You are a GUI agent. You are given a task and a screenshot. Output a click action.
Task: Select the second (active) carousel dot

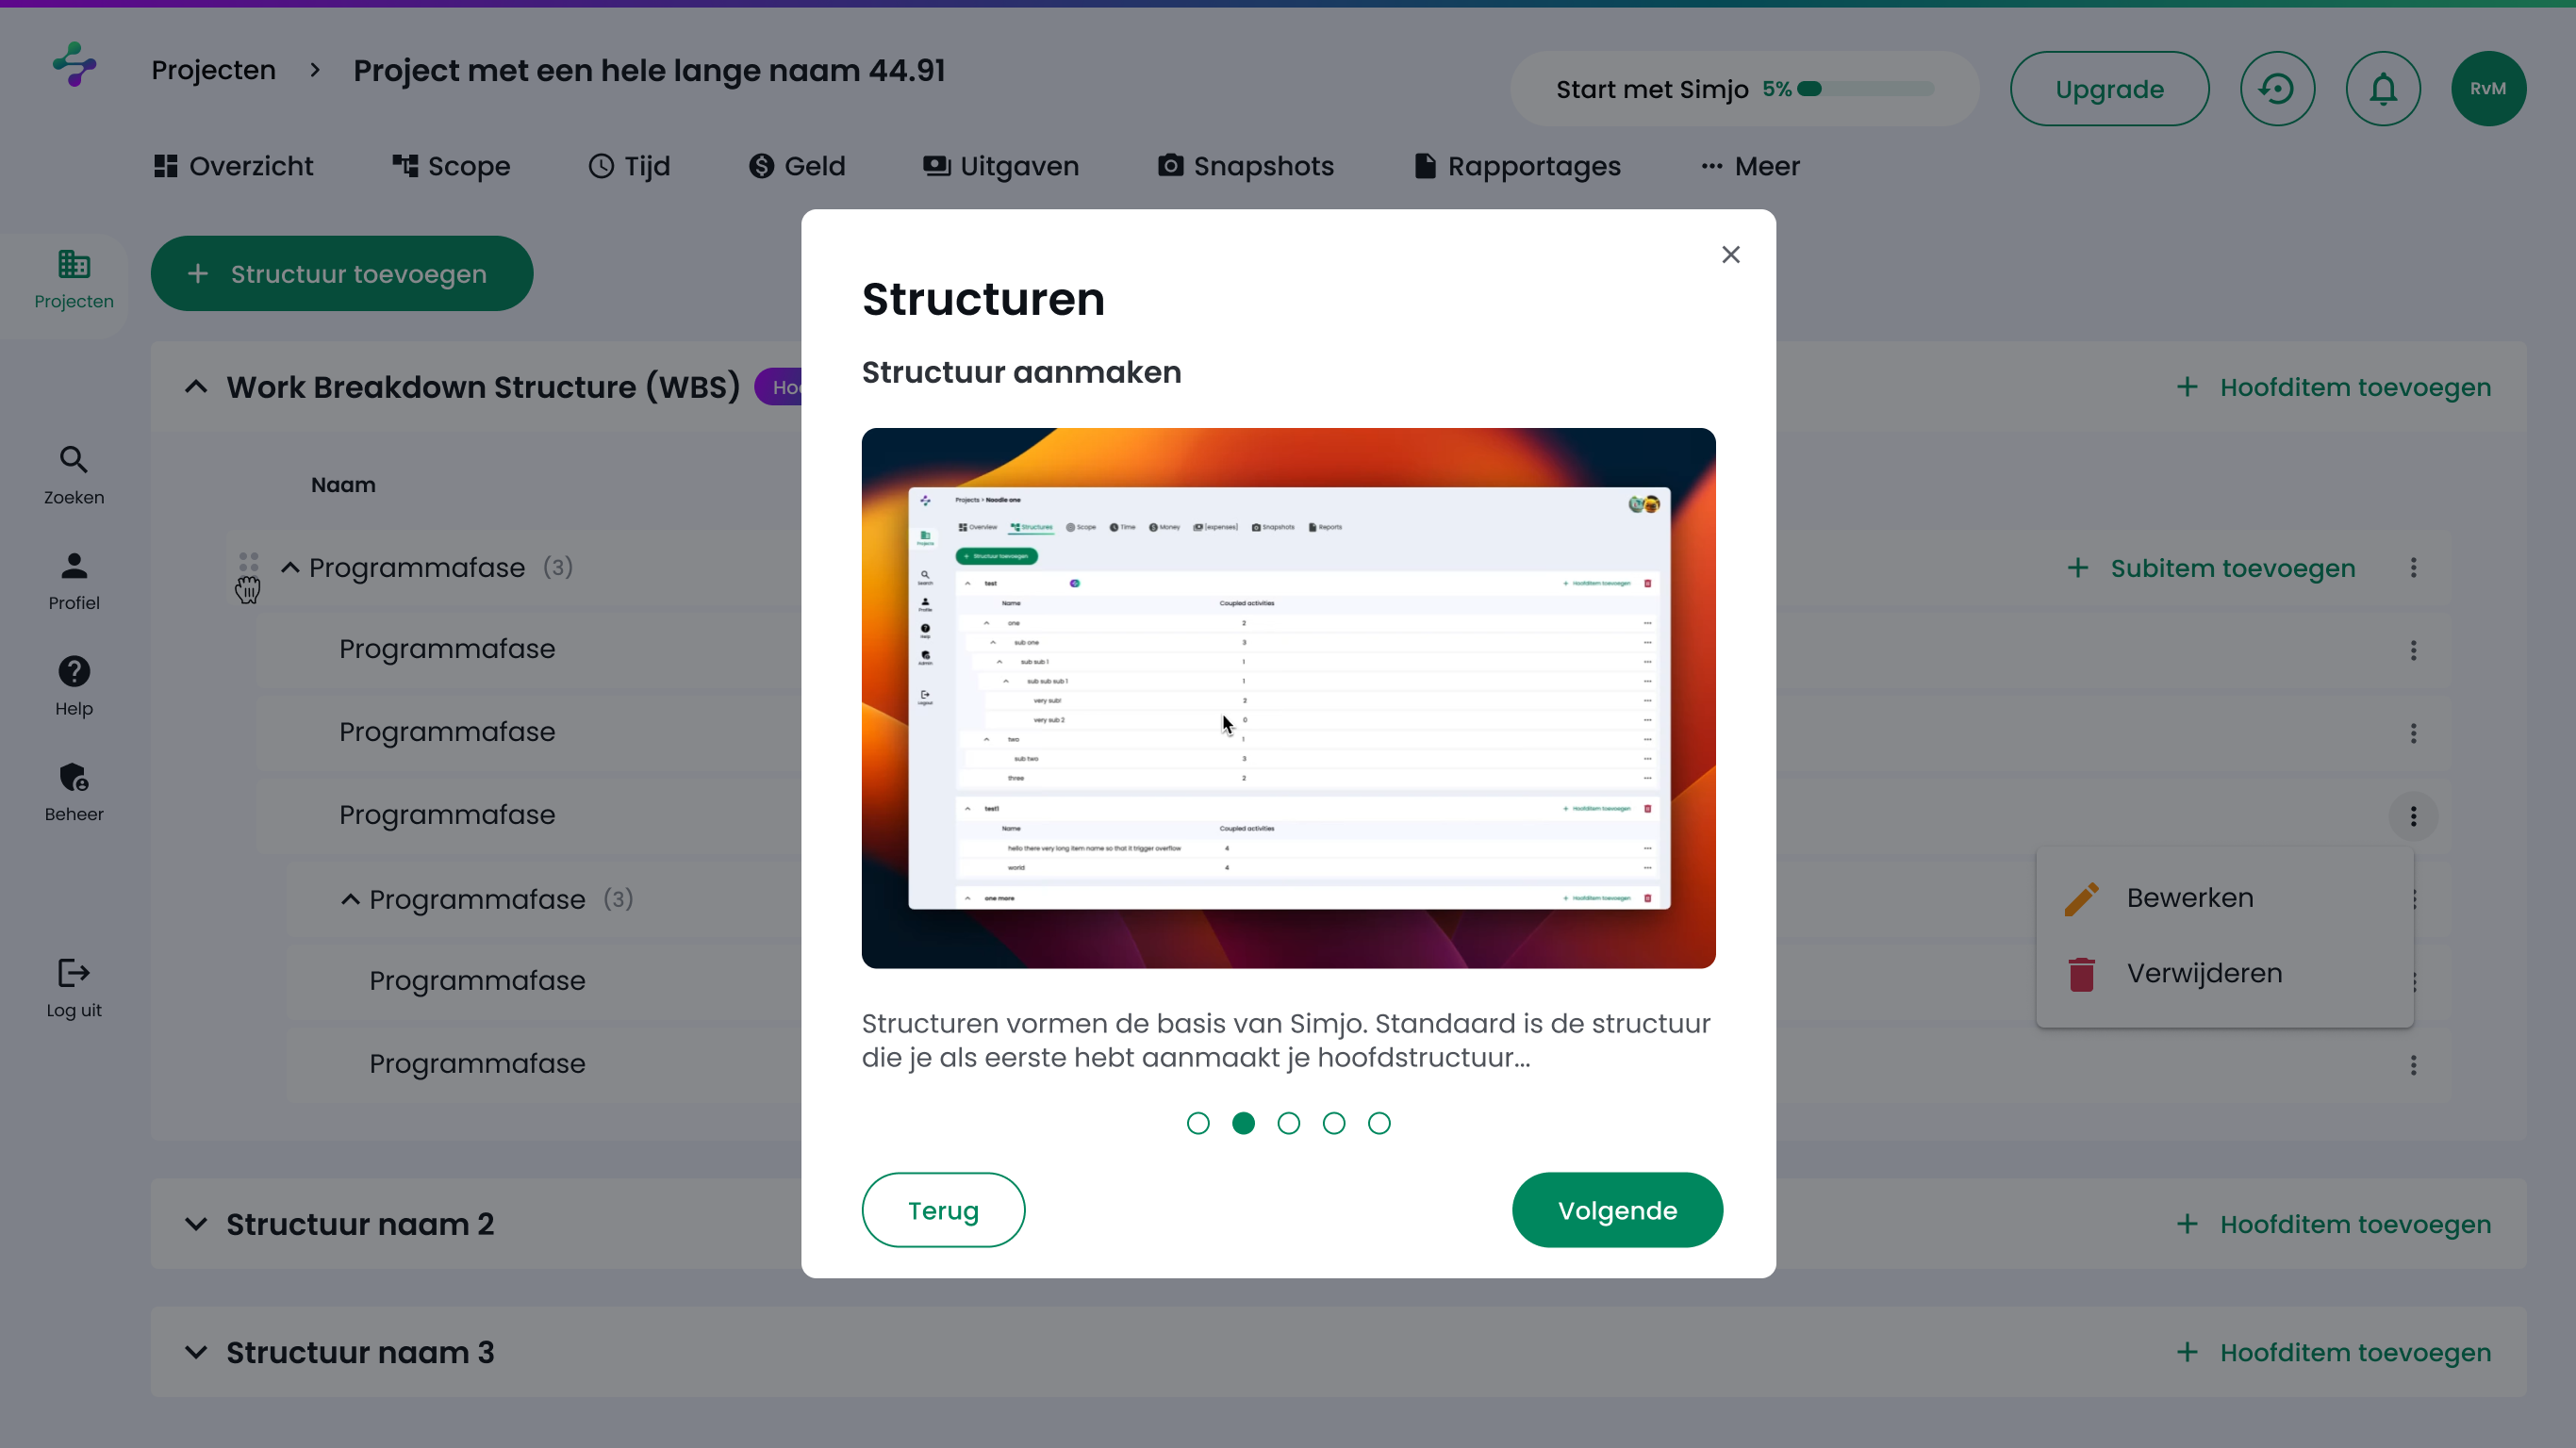(1243, 1123)
